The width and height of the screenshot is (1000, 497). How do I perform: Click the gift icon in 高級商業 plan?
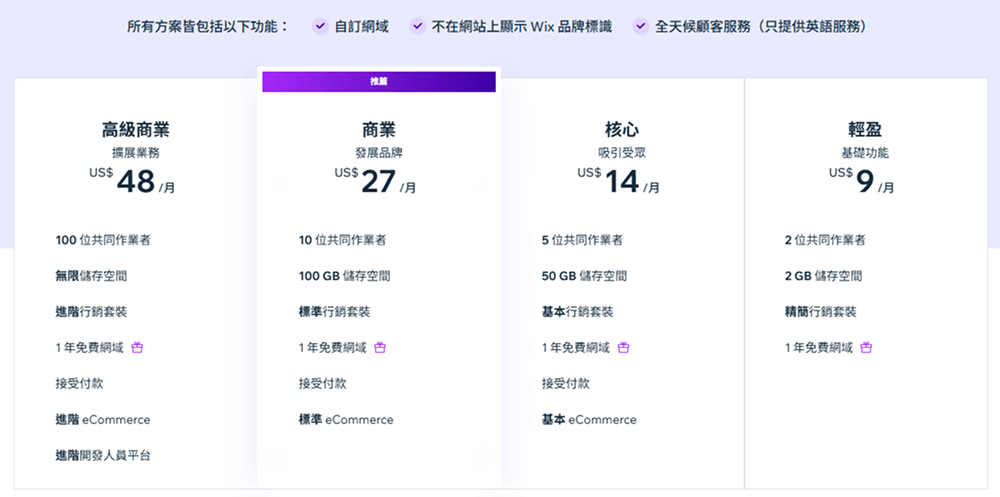137,348
